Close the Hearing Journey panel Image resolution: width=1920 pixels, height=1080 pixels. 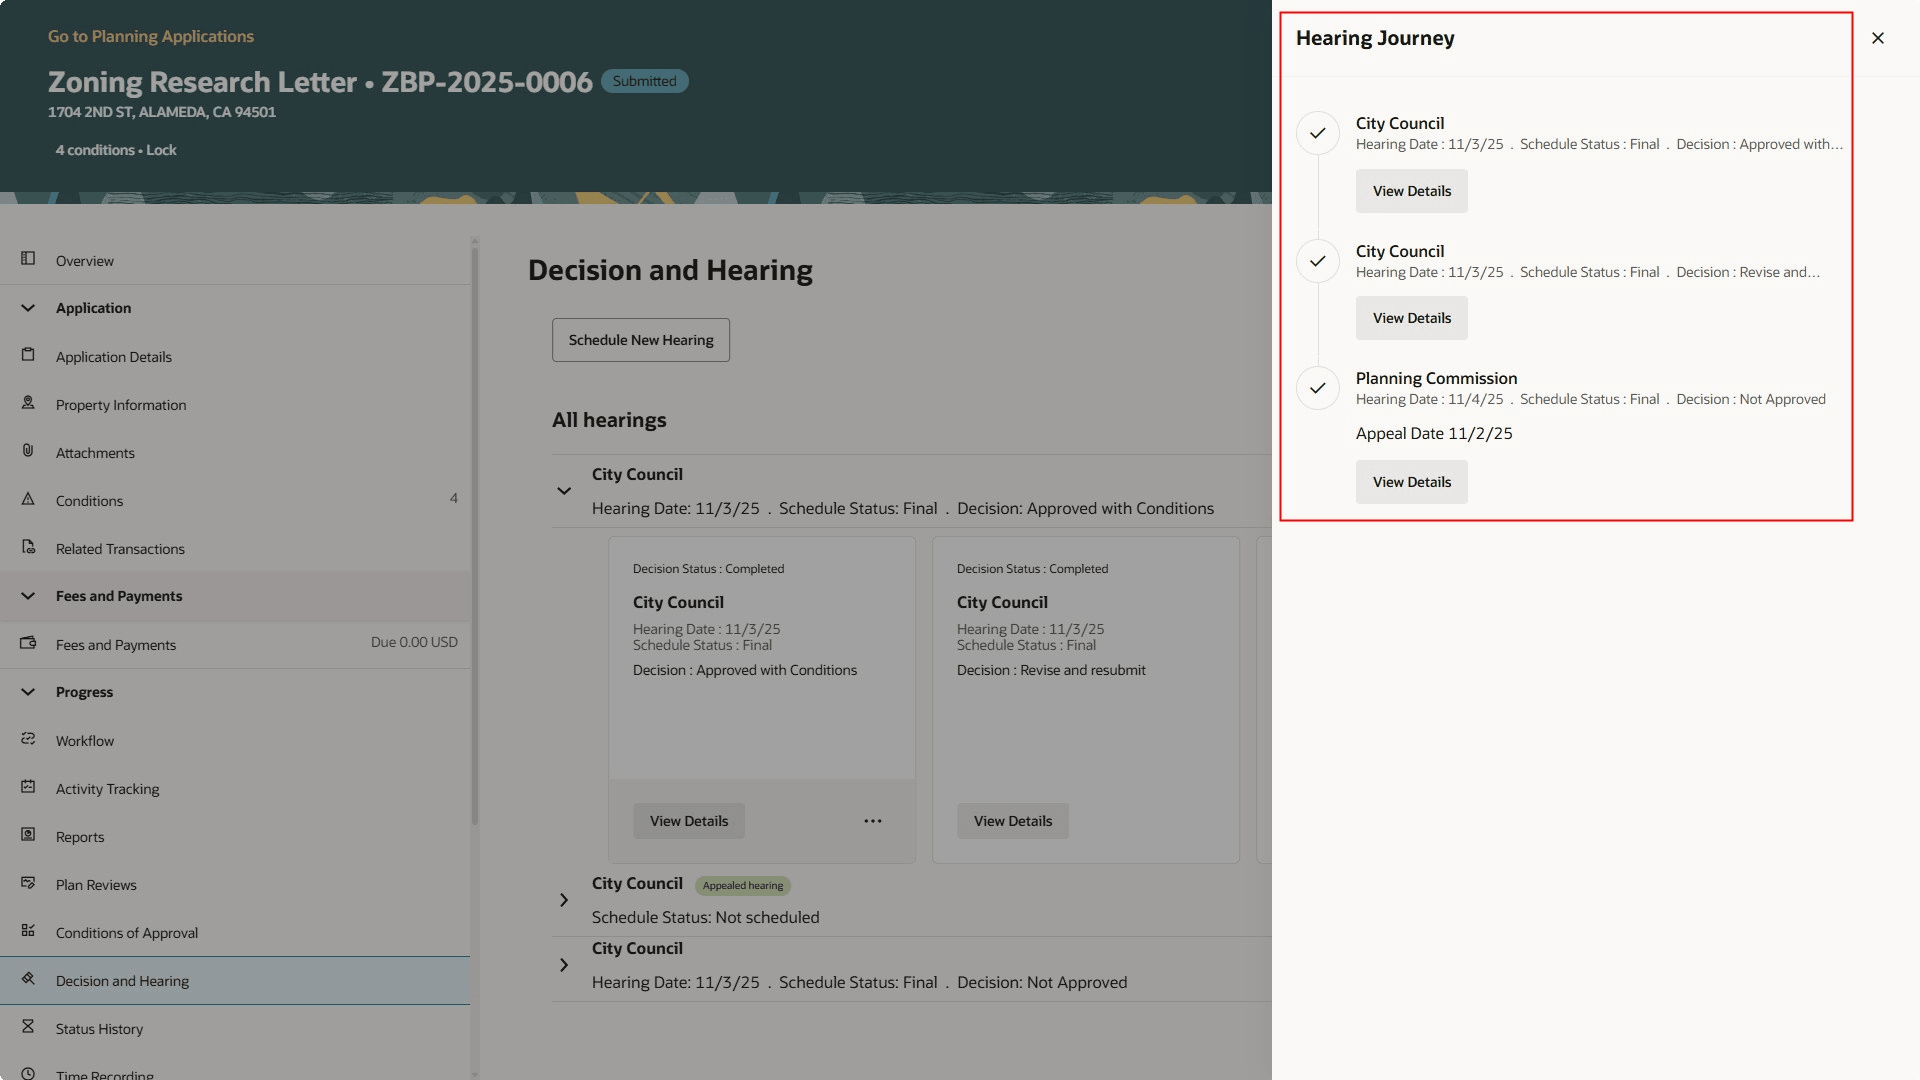point(1877,38)
